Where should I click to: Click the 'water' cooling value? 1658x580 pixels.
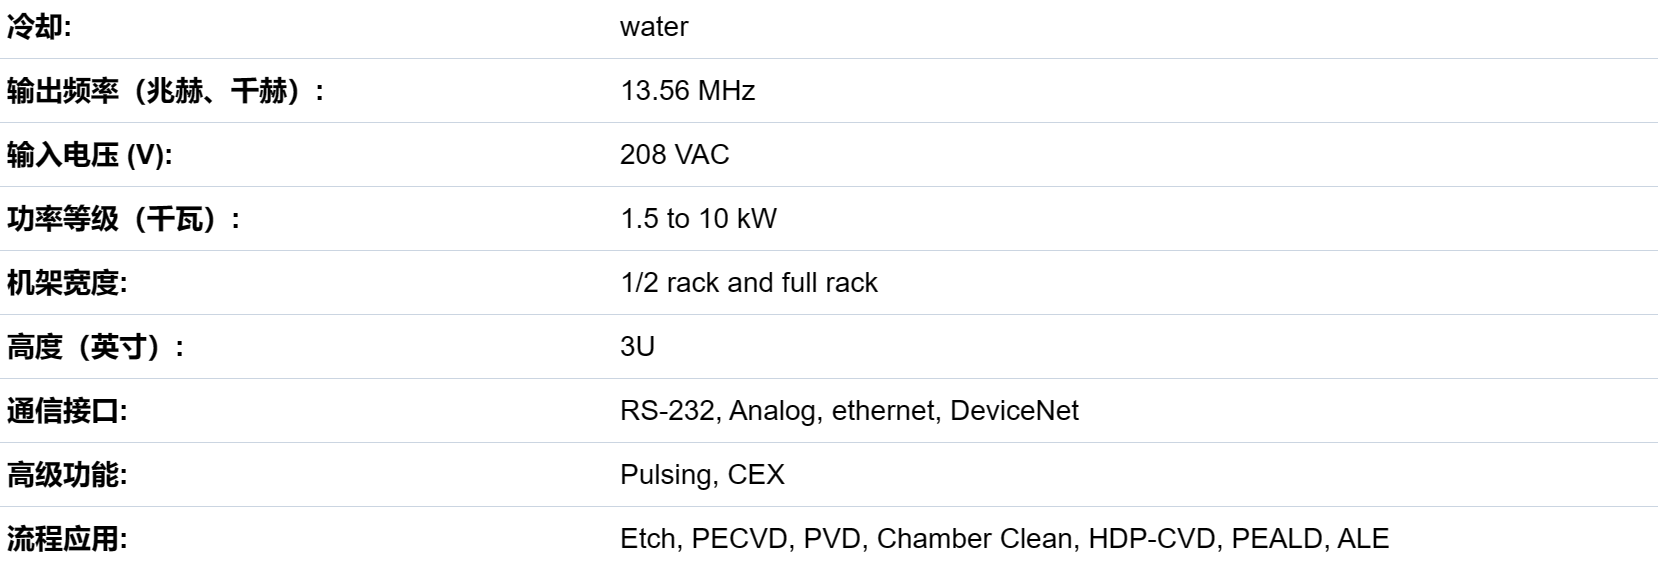click(x=654, y=27)
